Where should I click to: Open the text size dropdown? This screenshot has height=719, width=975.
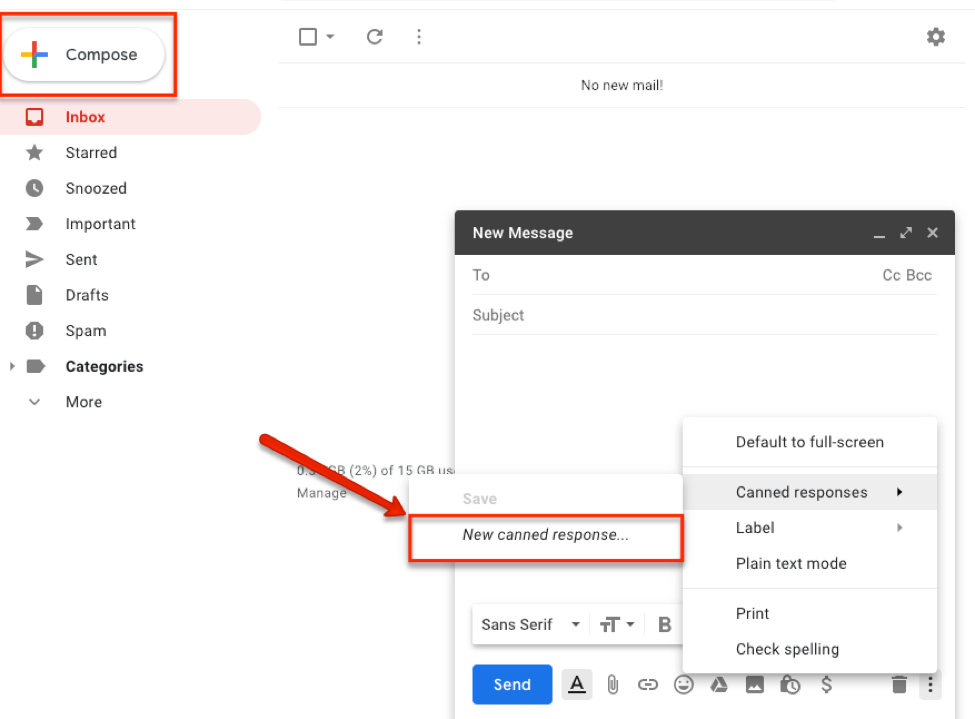pyautogui.click(x=617, y=625)
